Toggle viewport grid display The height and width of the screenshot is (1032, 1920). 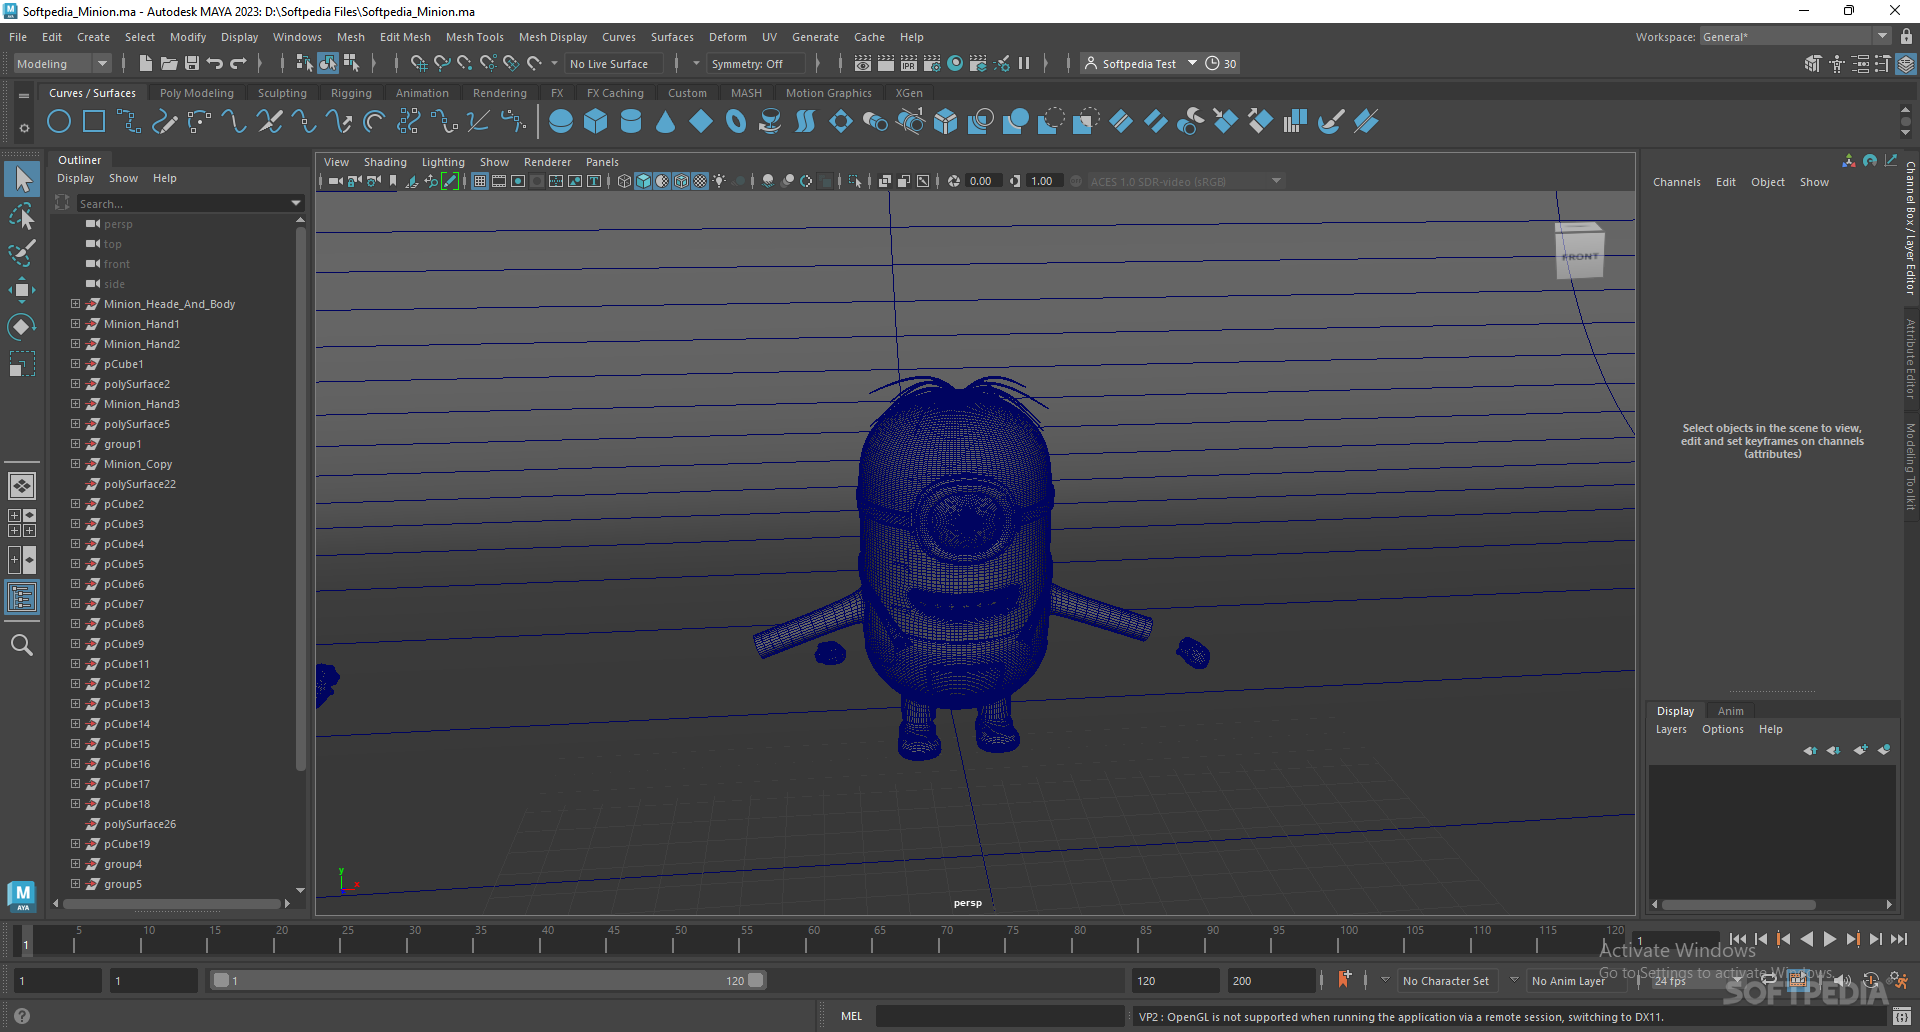(x=480, y=181)
